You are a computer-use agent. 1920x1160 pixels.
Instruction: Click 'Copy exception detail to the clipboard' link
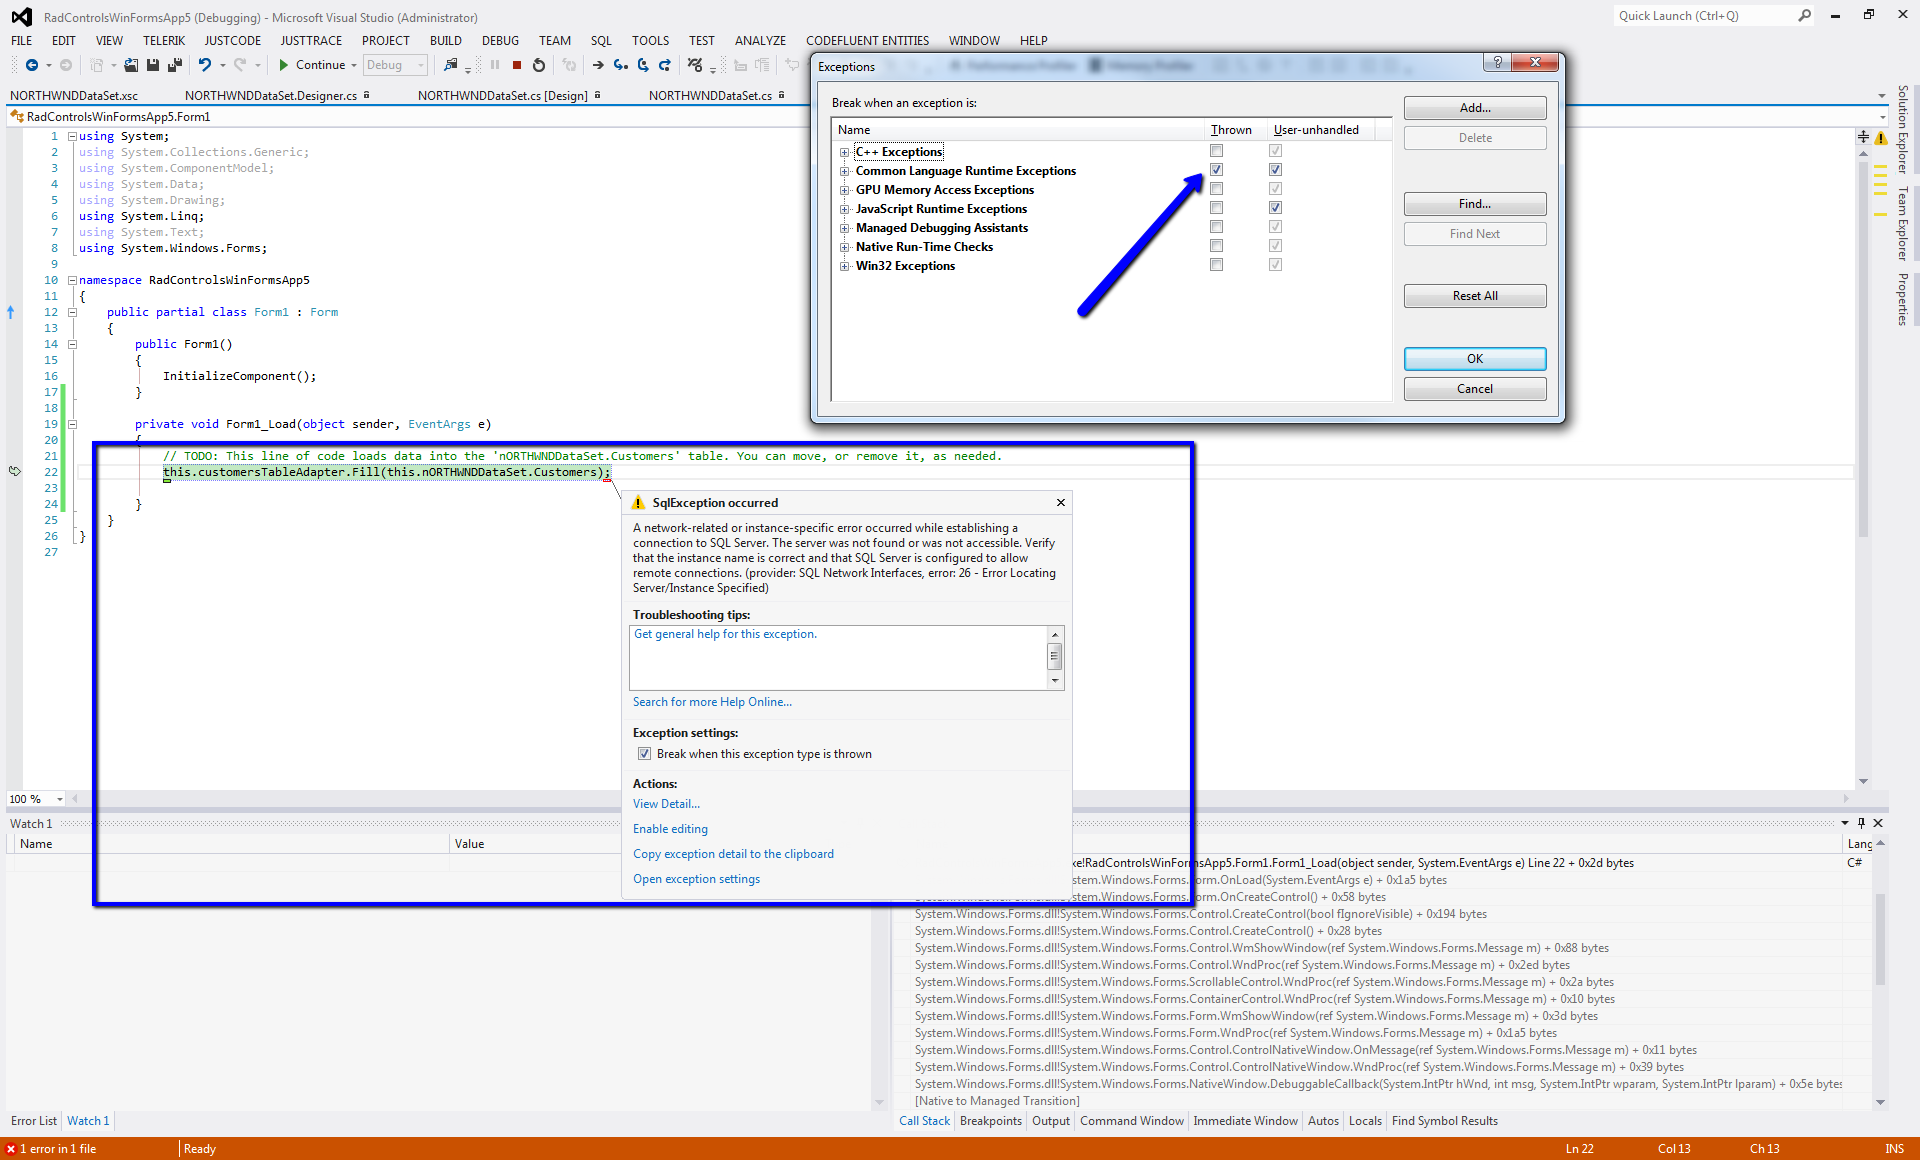tap(733, 854)
